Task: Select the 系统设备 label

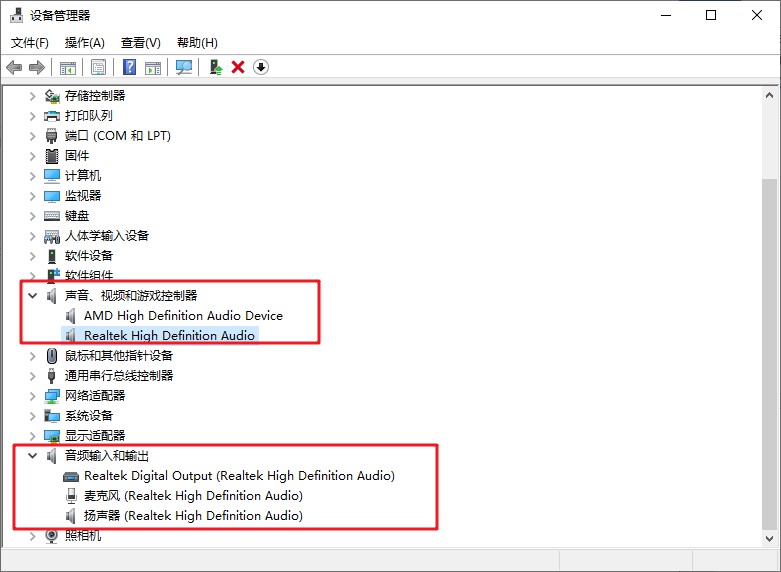Action: [89, 416]
